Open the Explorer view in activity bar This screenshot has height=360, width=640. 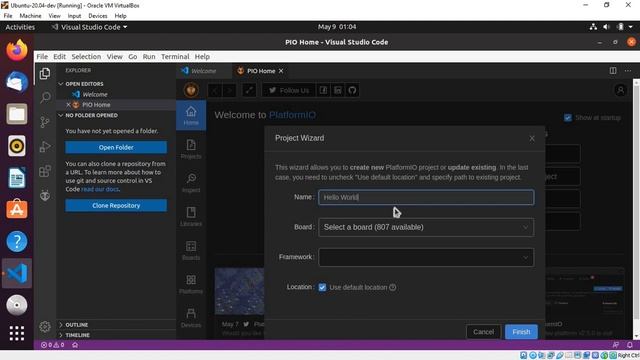tap(45, 73)
